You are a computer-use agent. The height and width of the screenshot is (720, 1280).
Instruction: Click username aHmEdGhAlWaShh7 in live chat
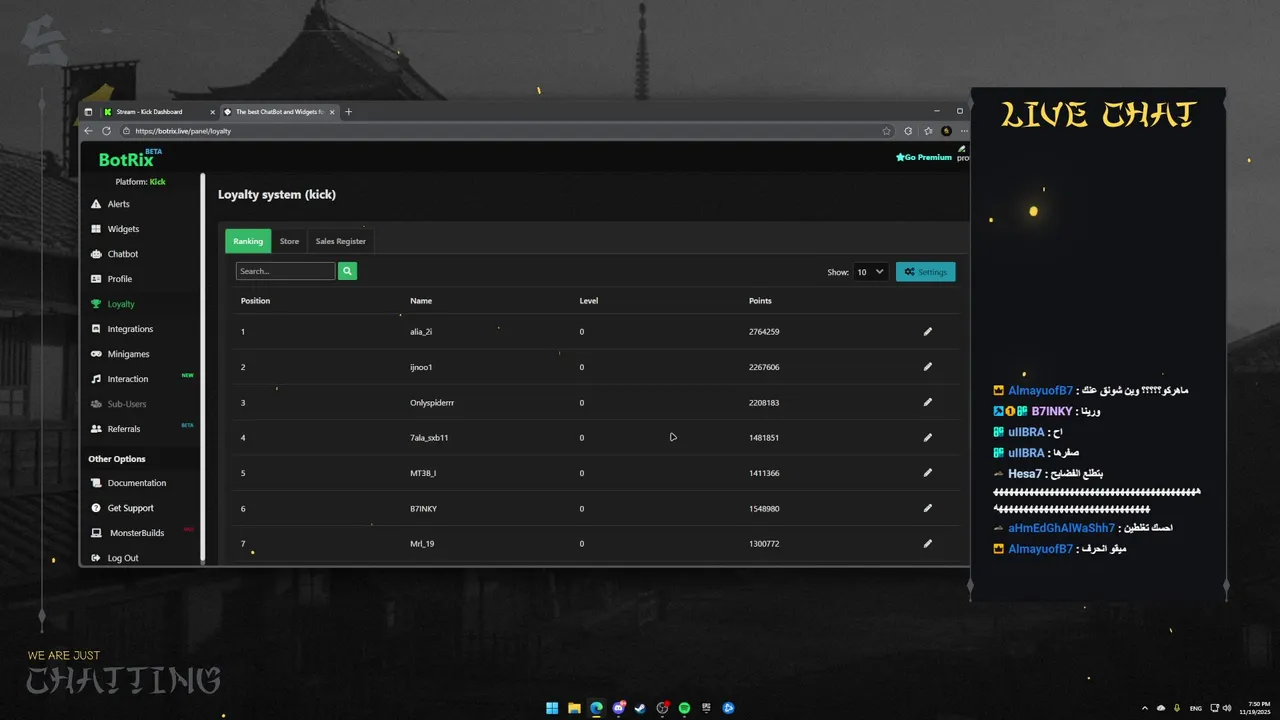pyautogui.click(x=1061, y=528)
